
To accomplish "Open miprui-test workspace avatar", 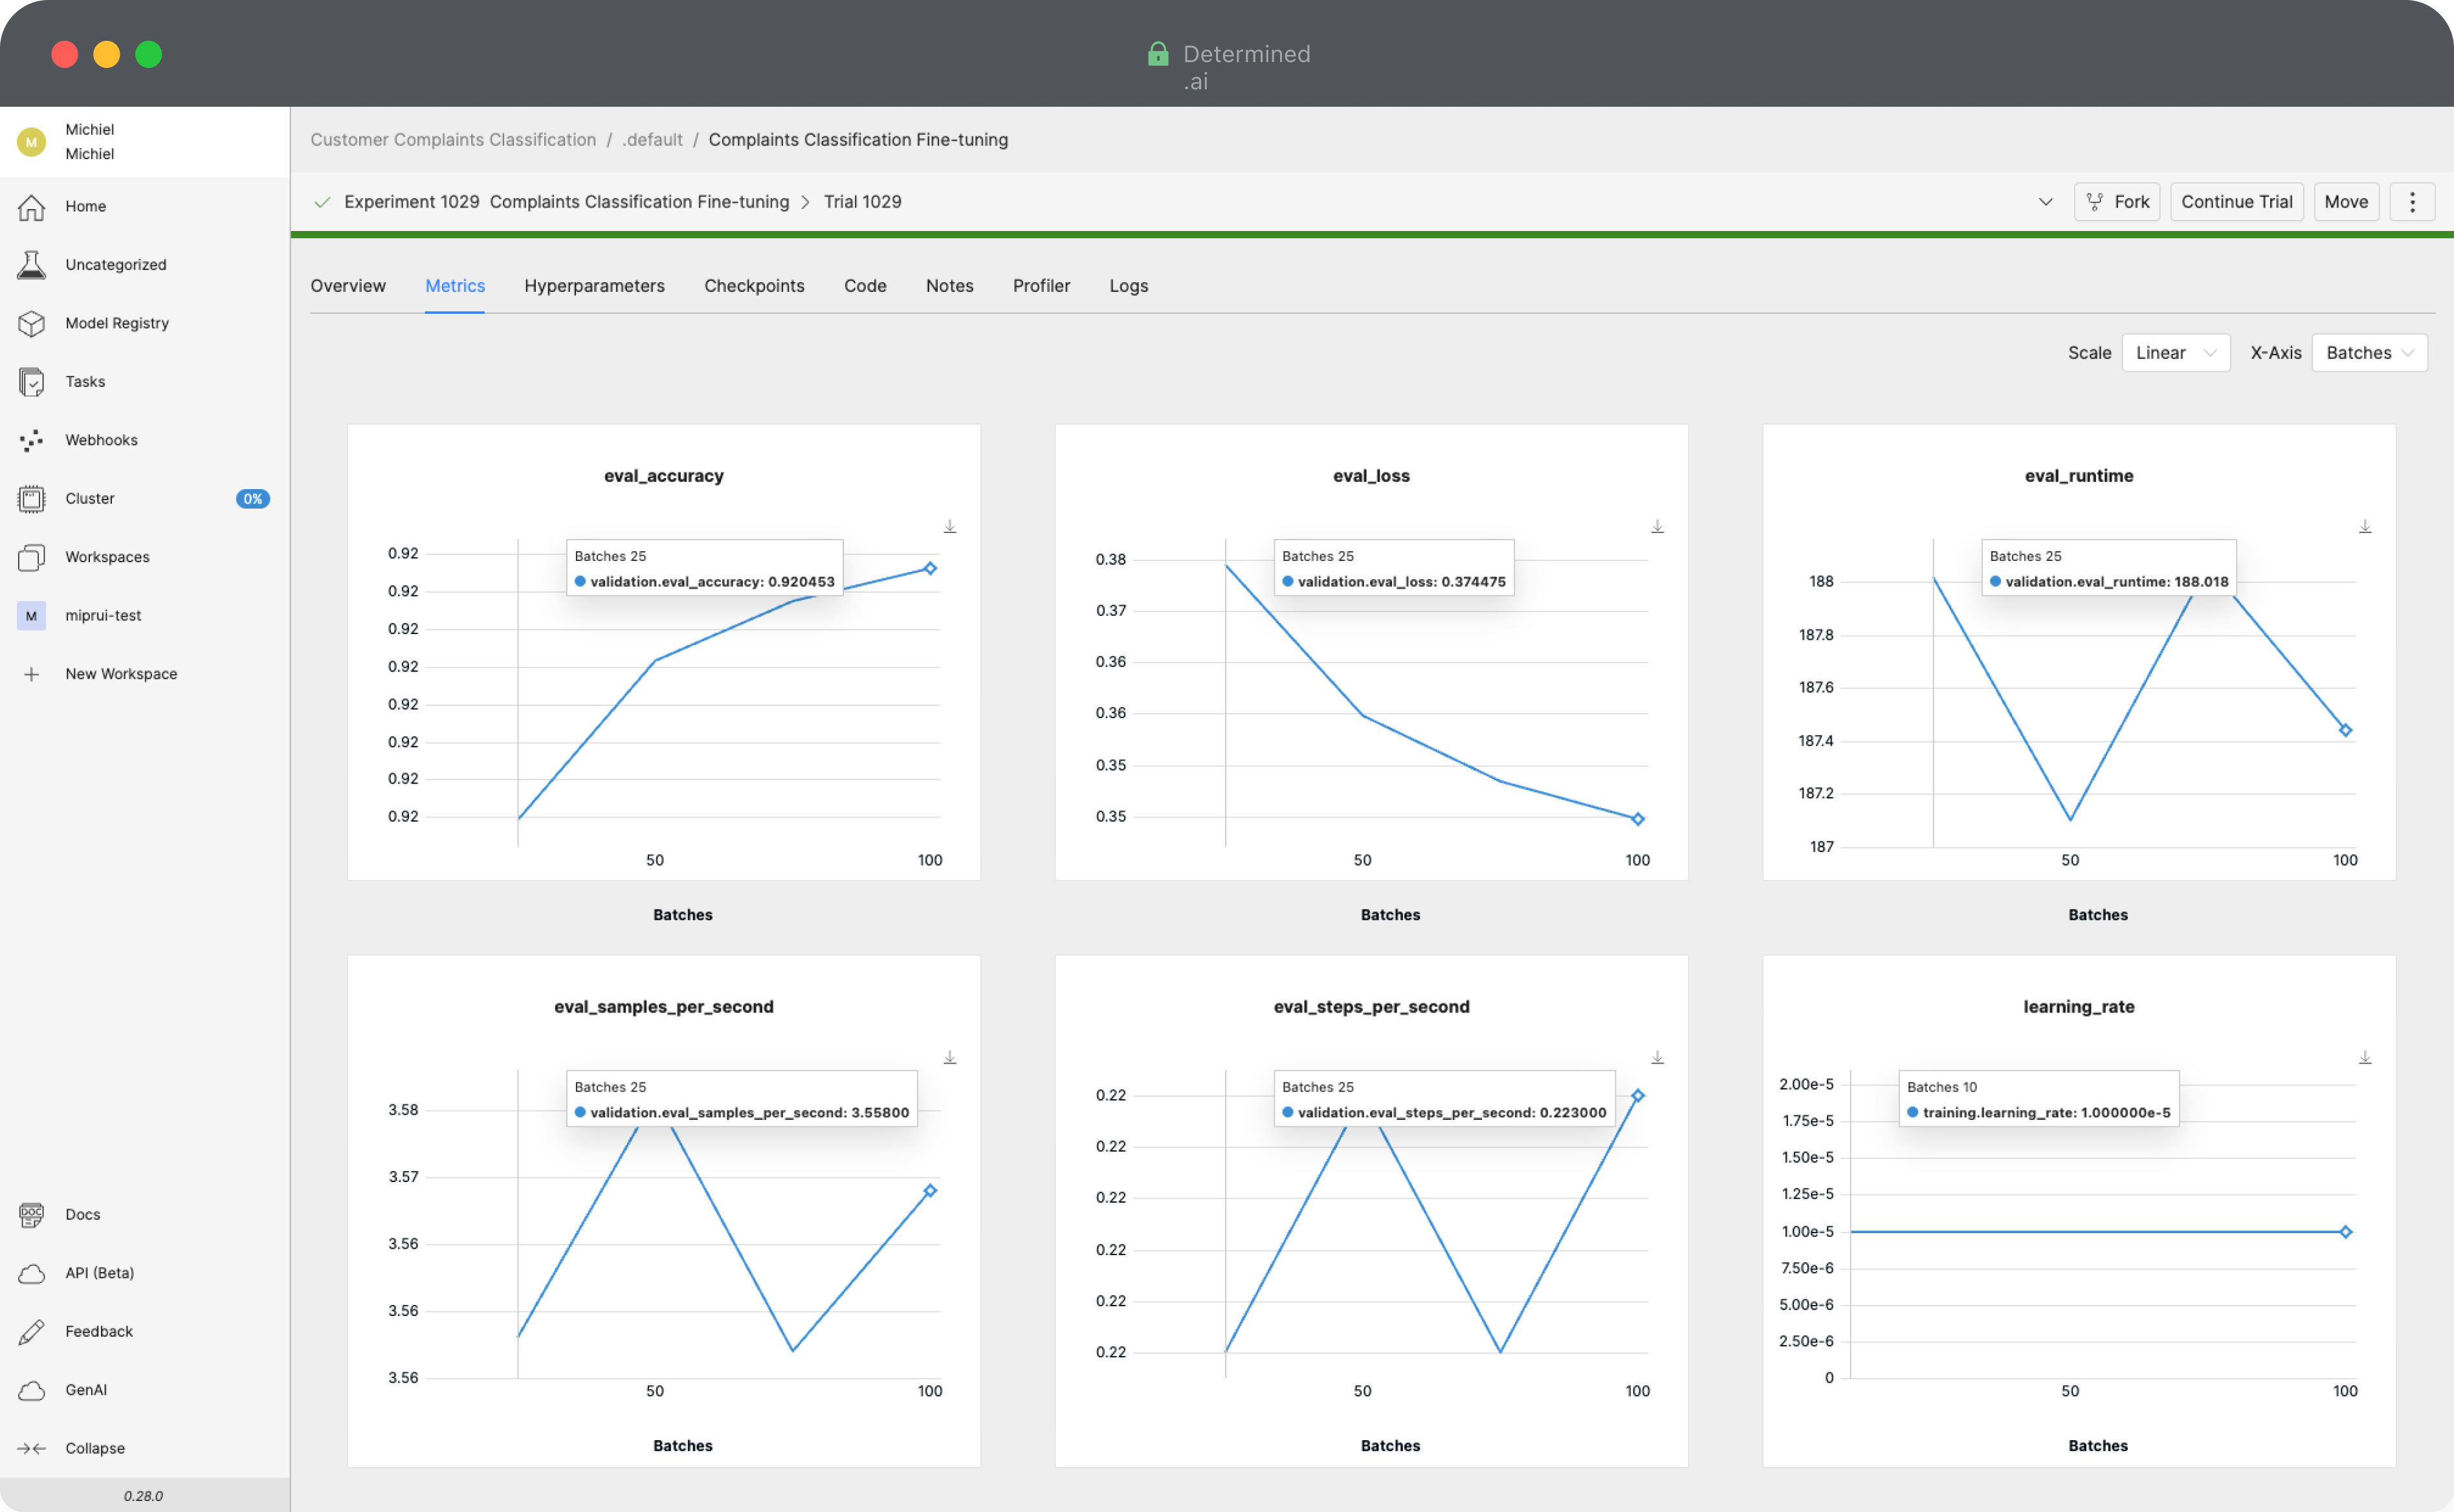I will tap(32, 616).
